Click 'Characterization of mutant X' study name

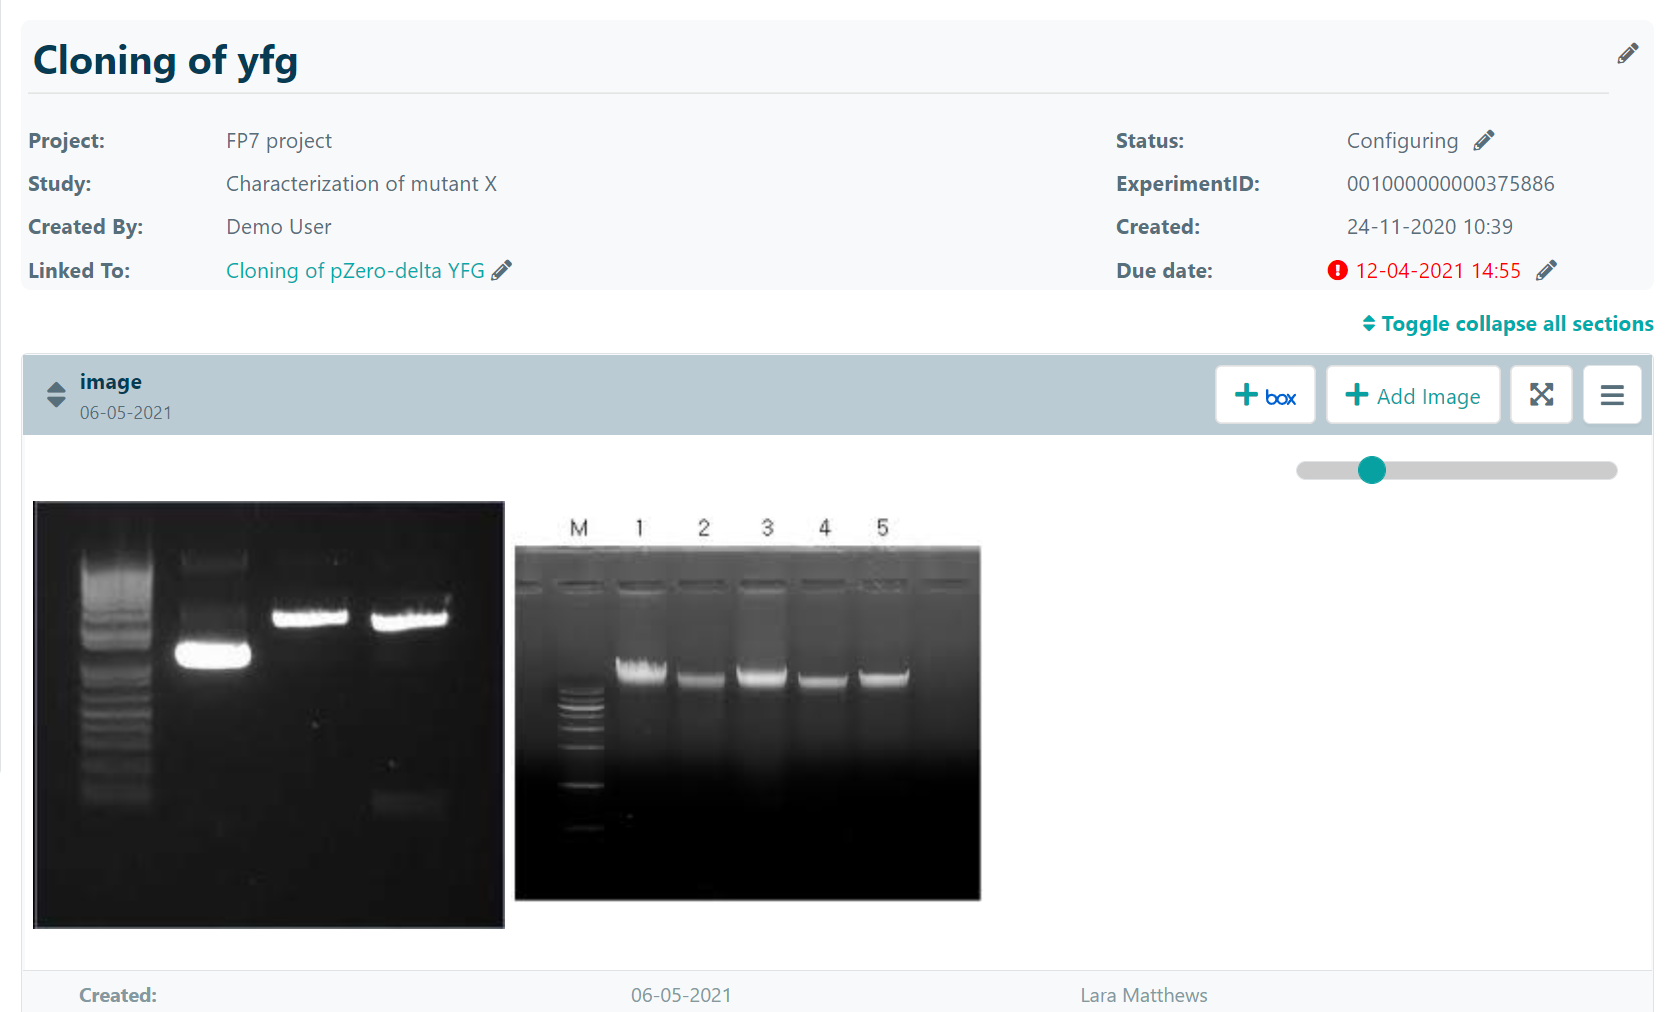pos(361,184)
